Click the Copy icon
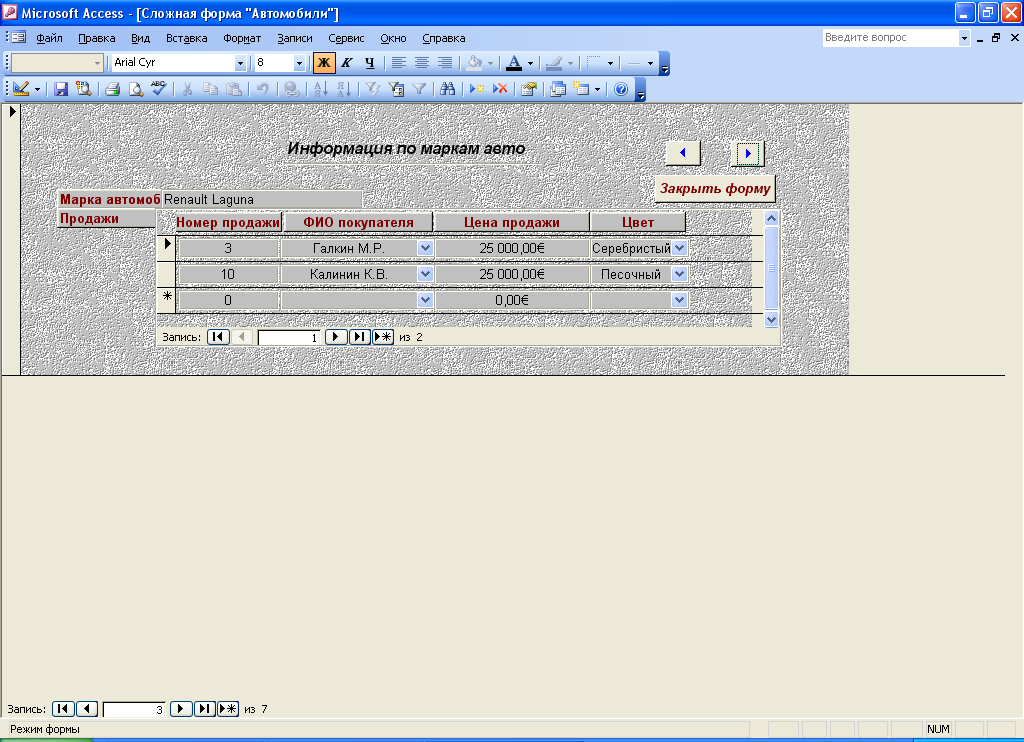The image size is (1024, 742). (x=210, y=89)
